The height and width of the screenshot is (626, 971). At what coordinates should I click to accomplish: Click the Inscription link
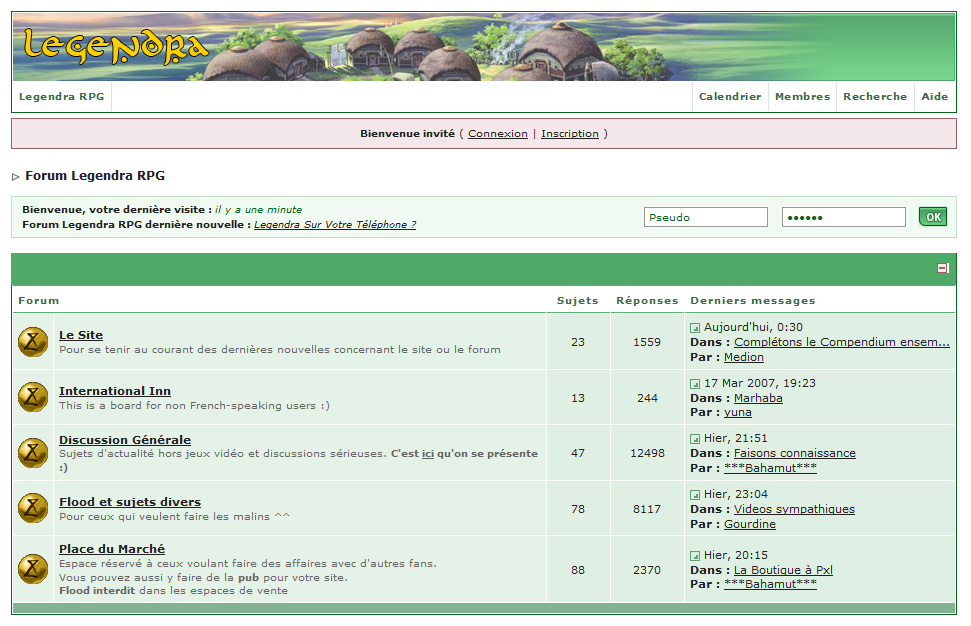click(x=570, y=134)
